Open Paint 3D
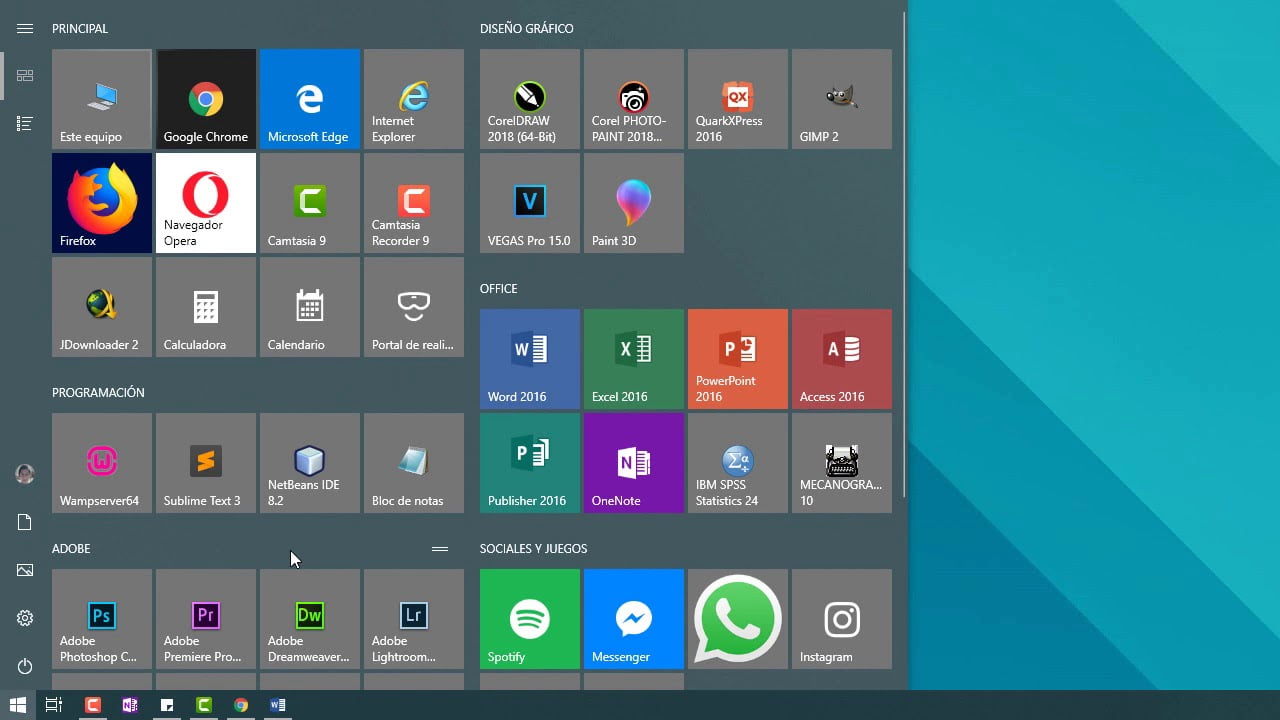1280x720 pixels. (x=633, y=202)
